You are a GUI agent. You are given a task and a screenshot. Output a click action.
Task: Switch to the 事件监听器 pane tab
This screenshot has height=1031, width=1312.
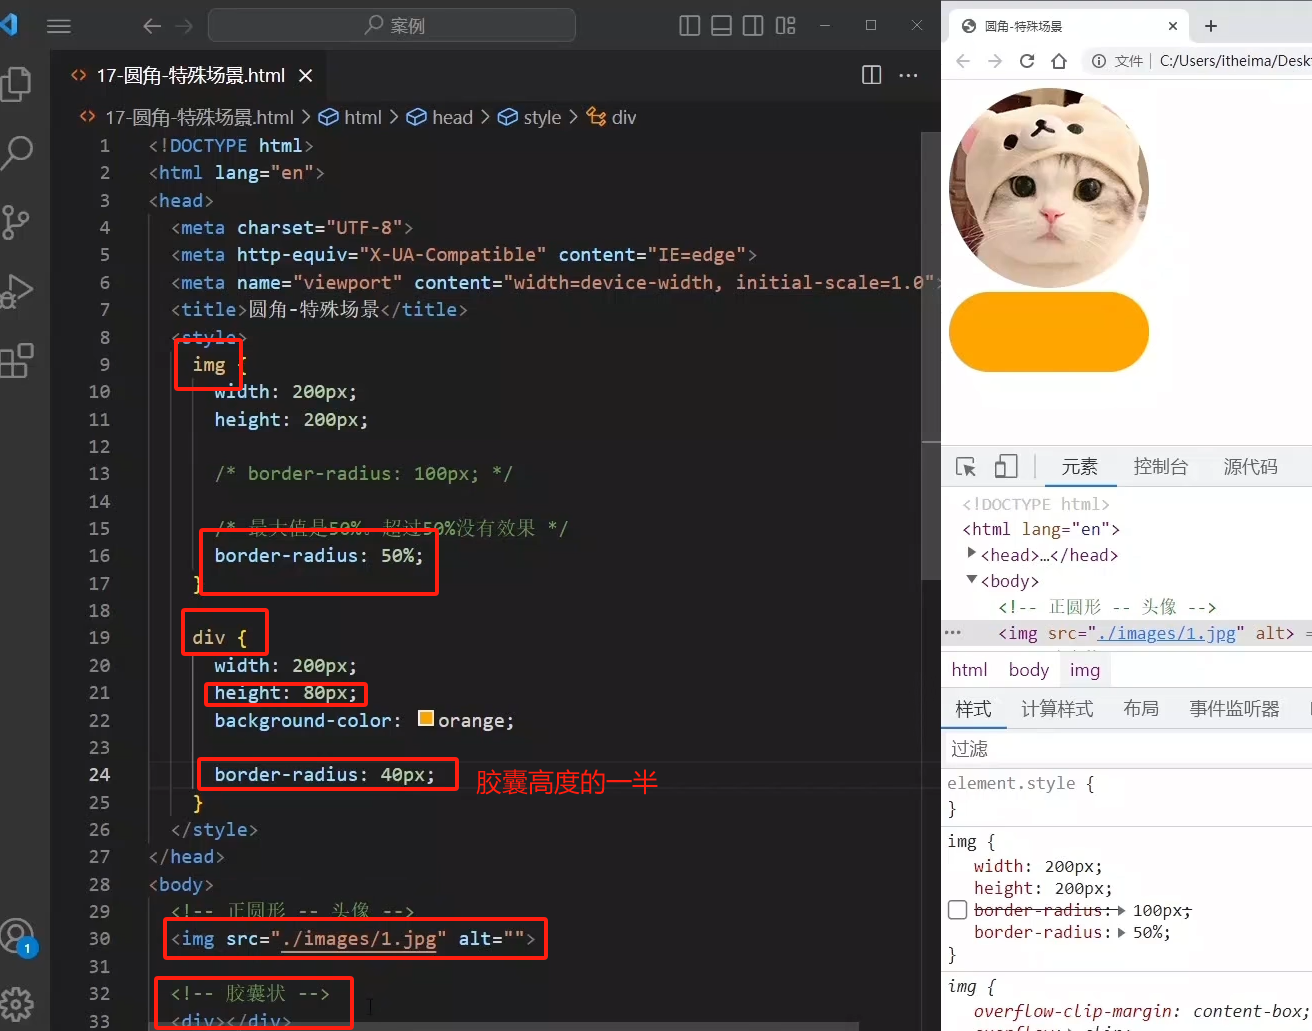click(1235, 709)
